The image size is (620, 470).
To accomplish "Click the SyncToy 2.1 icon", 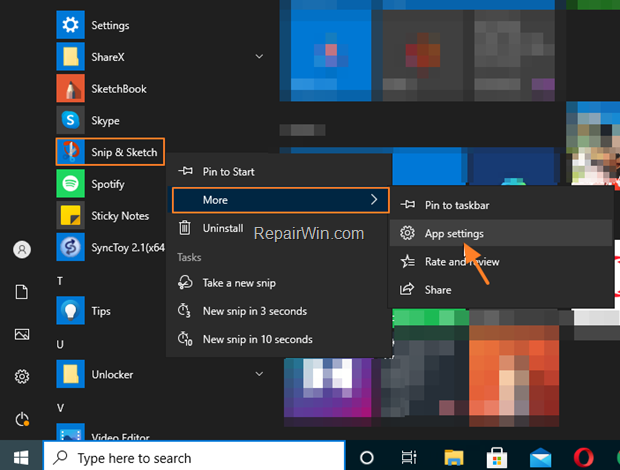I will (x=70, y=247).
